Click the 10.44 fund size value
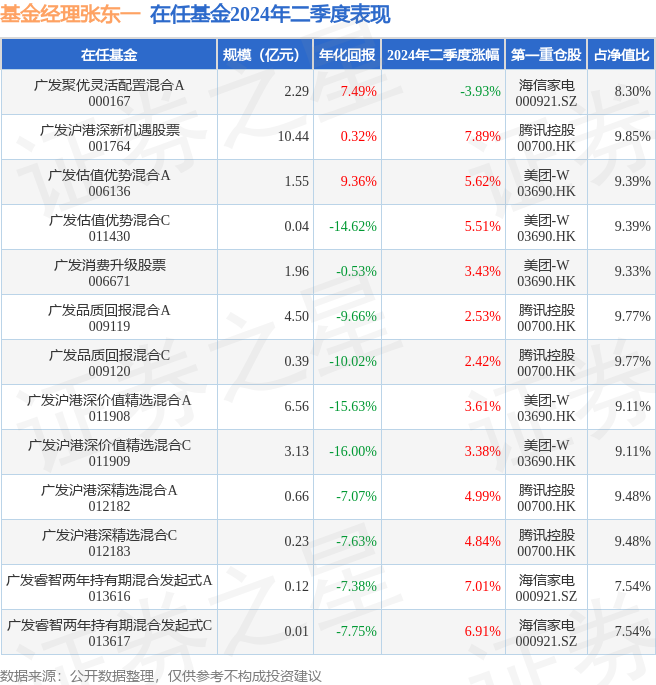The height and width of the screenshot is (685, 656). coord(293,136)
